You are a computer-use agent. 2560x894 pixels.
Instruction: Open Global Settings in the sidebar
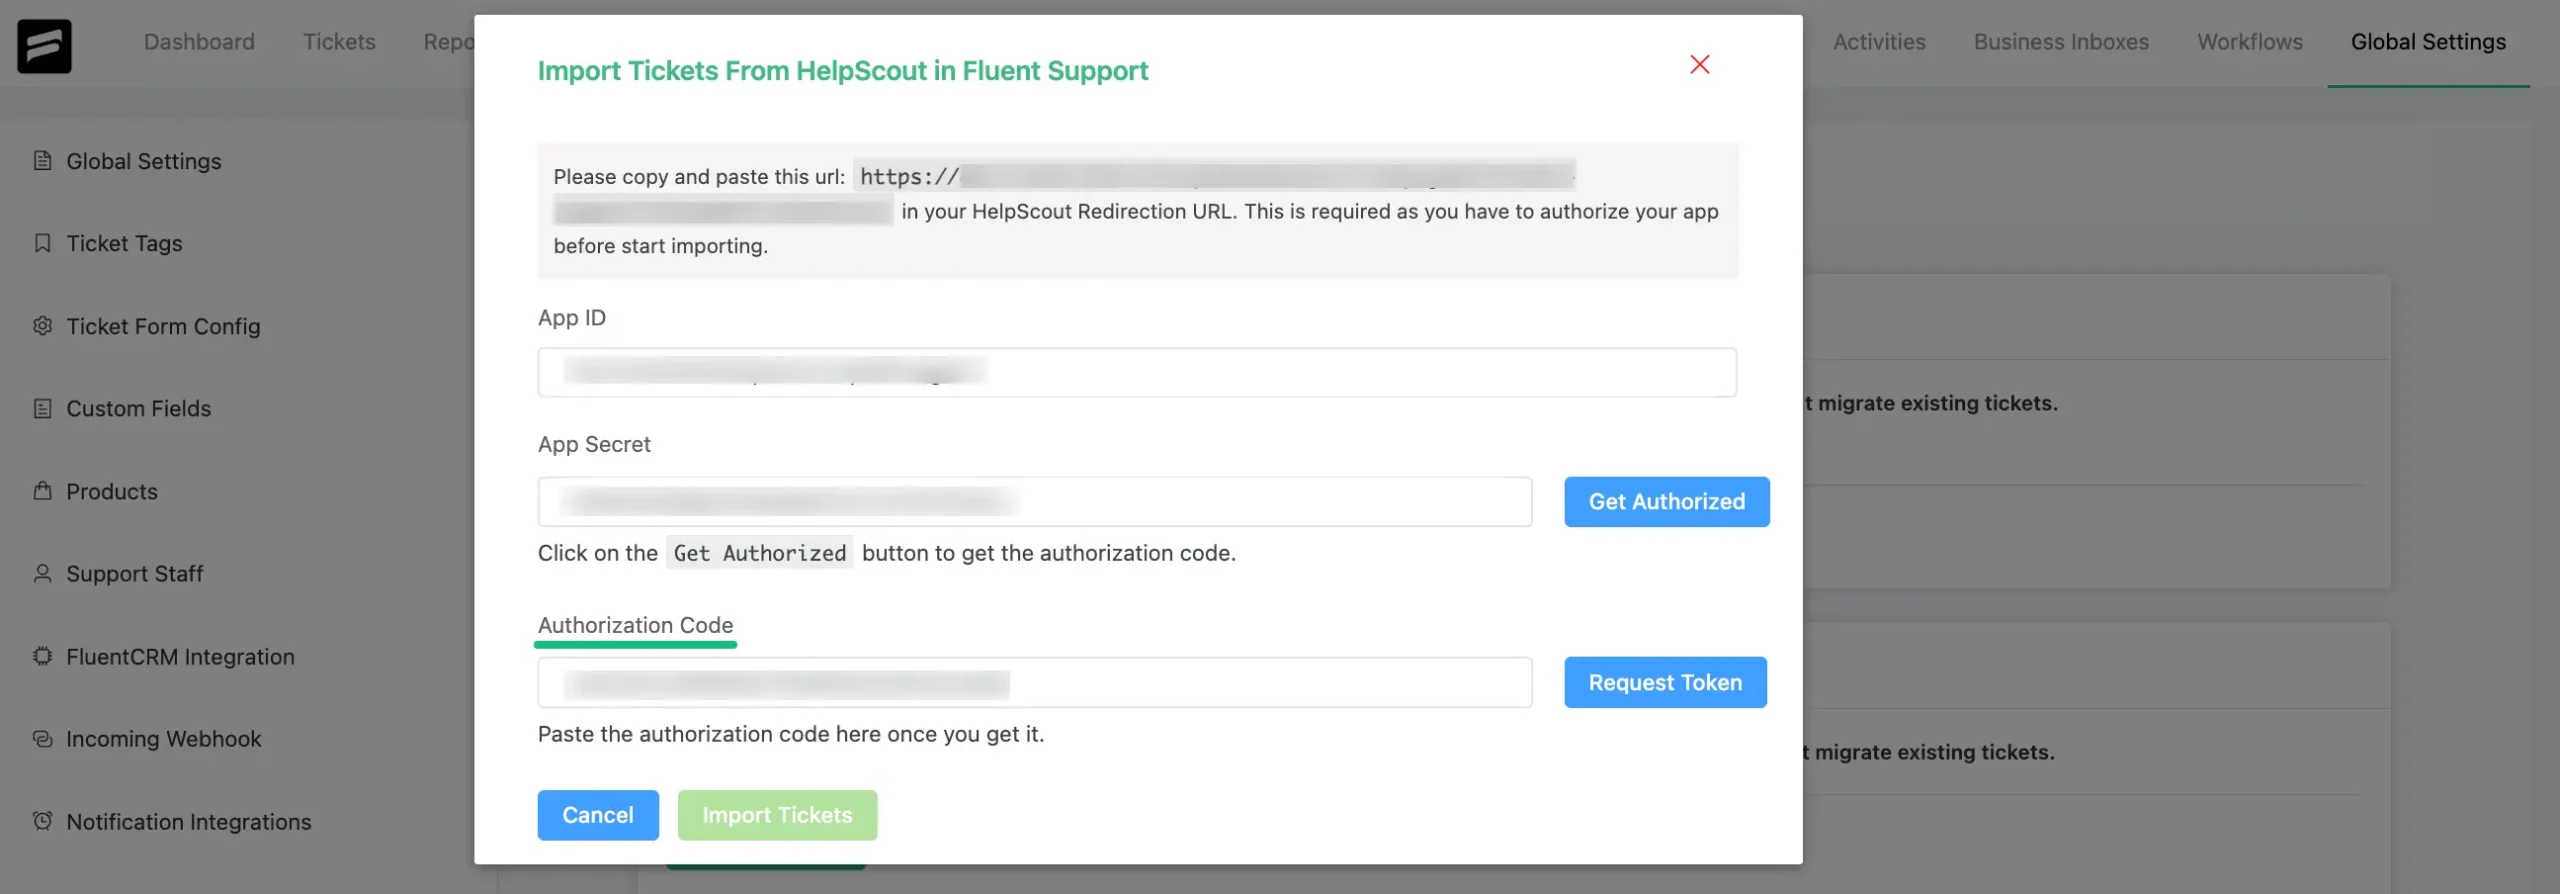(x=144, y=161)
